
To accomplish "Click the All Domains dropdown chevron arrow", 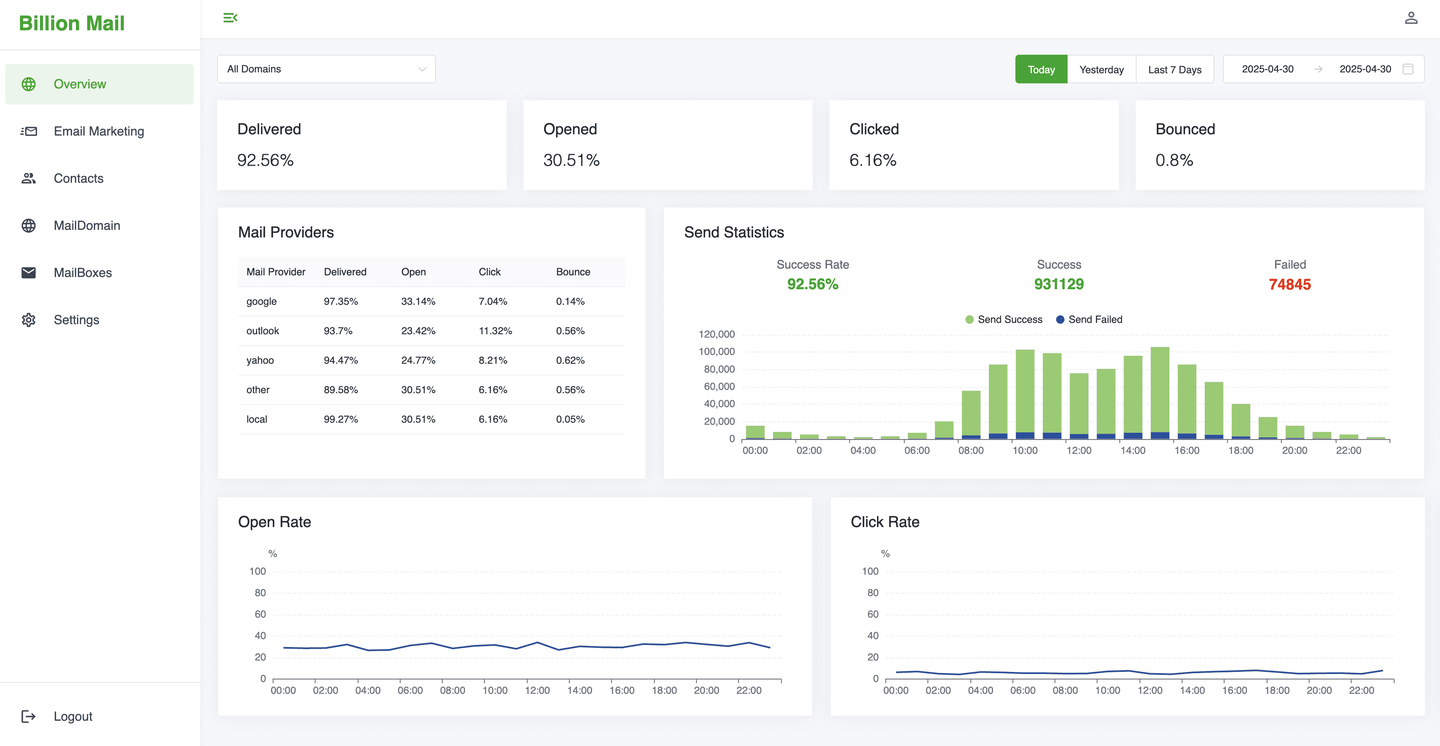I will tap(422, 69).
